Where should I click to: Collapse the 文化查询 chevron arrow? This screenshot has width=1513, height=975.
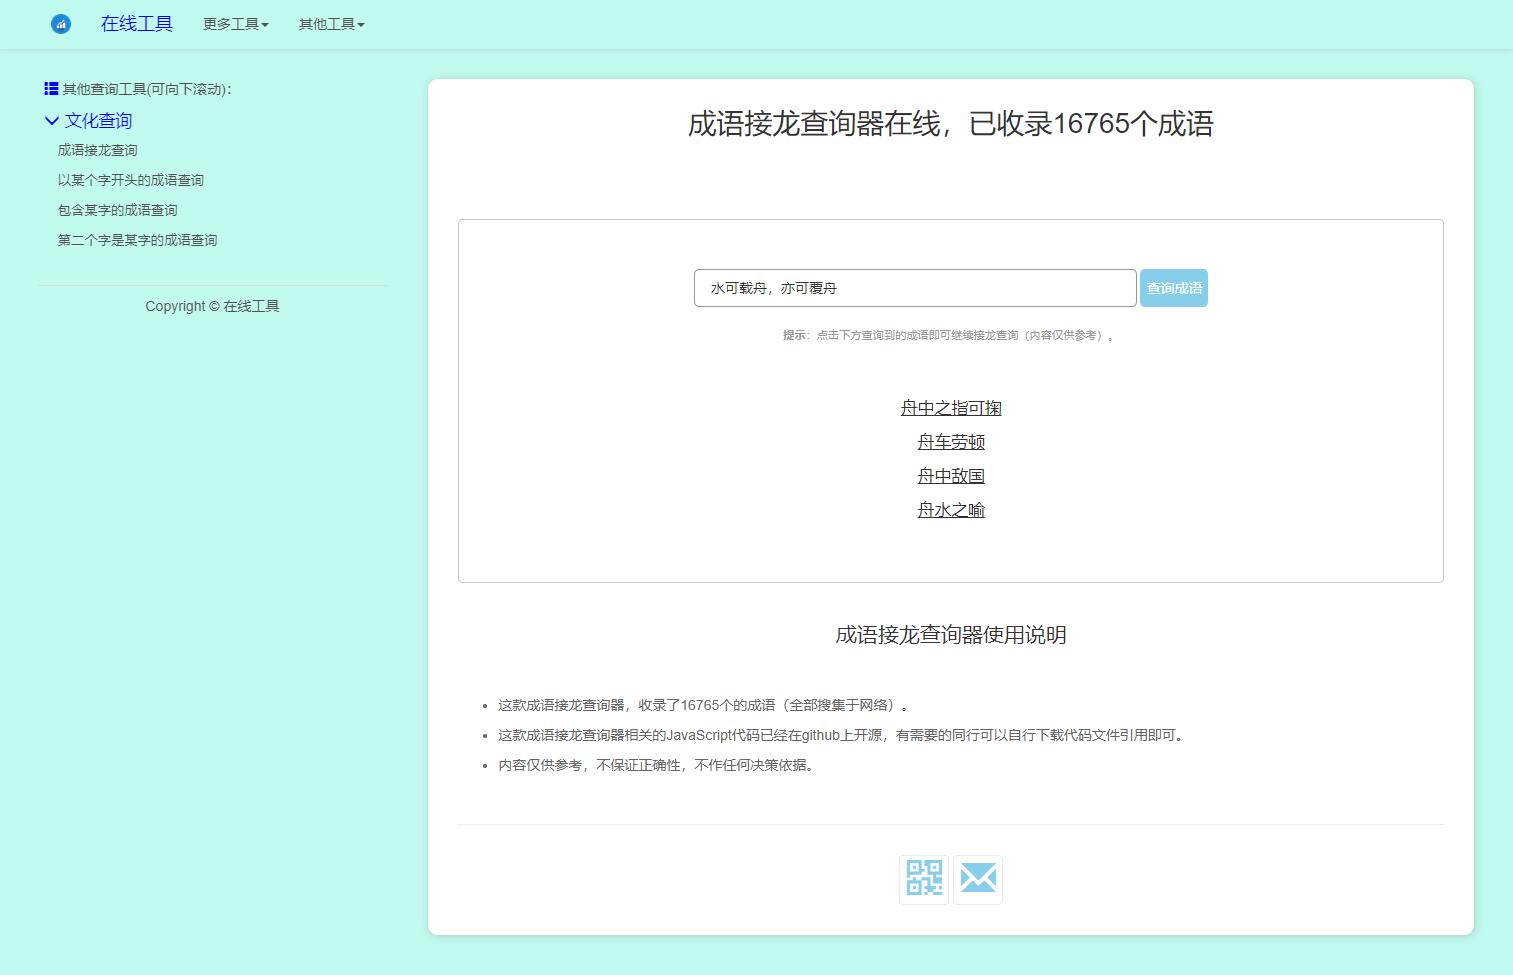click(52, 121)
